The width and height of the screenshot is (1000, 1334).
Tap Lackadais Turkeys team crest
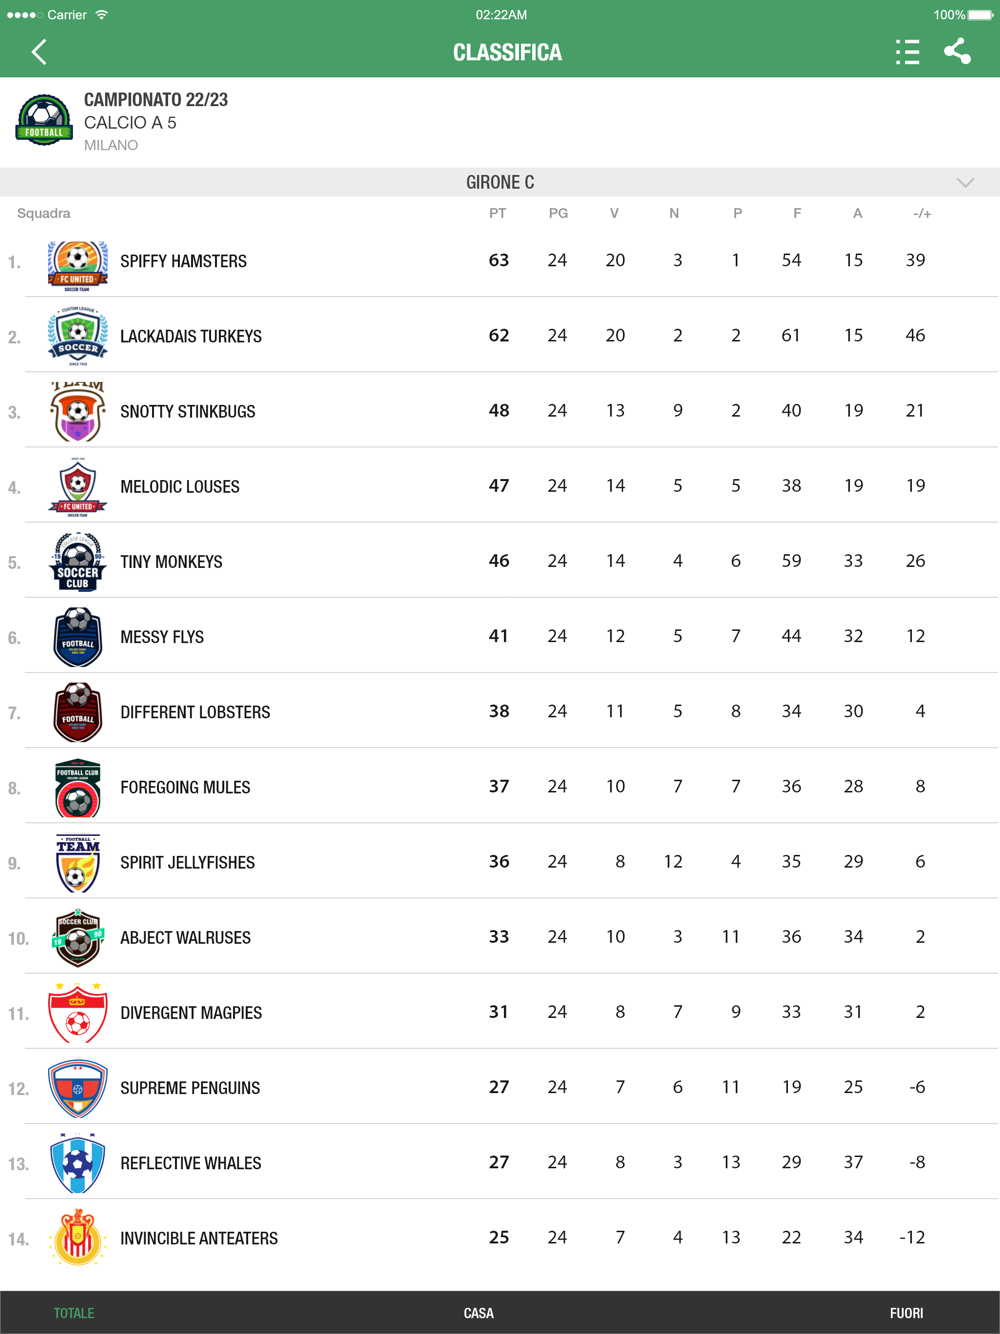pos(78,337)
